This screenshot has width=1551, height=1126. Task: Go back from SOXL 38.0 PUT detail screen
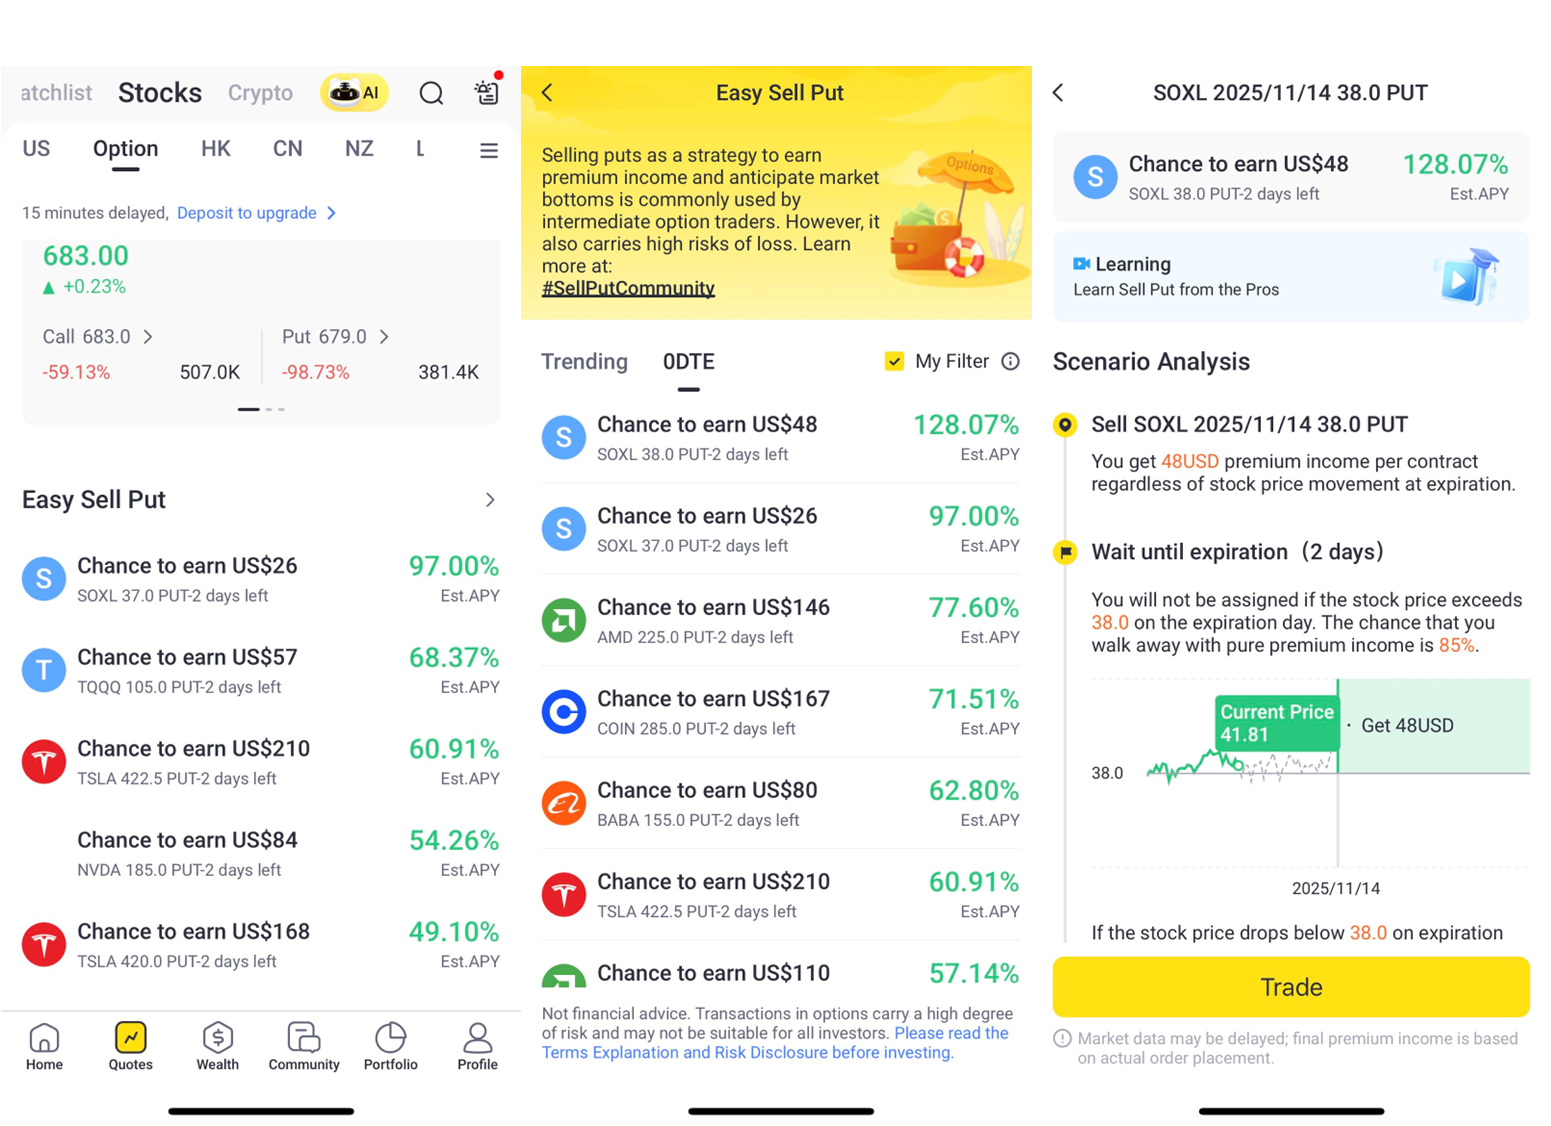tap(1059, 93)
